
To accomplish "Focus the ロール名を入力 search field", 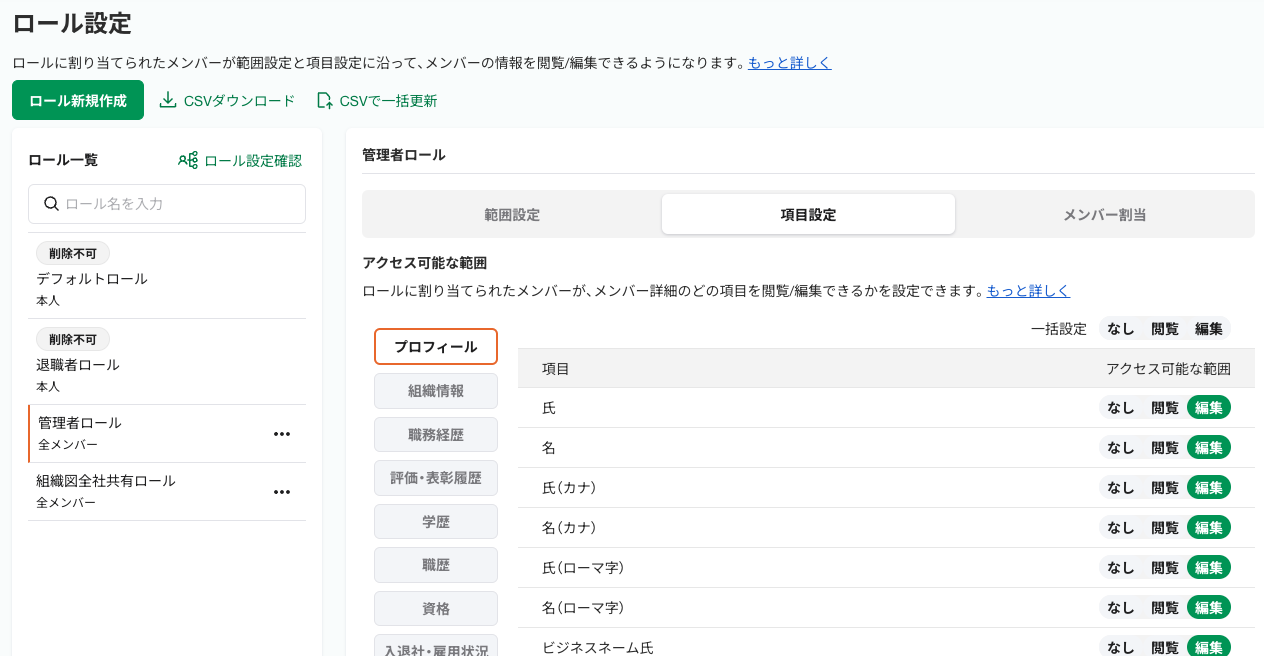I will (x=167, y=204).
